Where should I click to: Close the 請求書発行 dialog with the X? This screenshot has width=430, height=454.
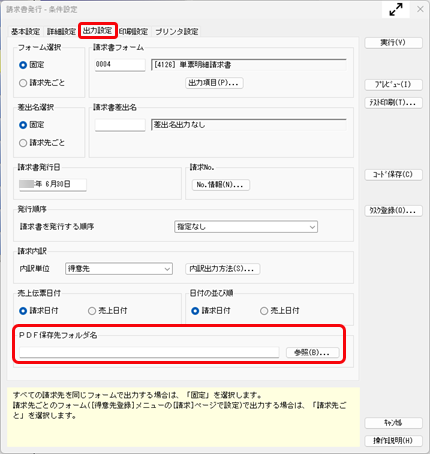click(x=420, y=9)
